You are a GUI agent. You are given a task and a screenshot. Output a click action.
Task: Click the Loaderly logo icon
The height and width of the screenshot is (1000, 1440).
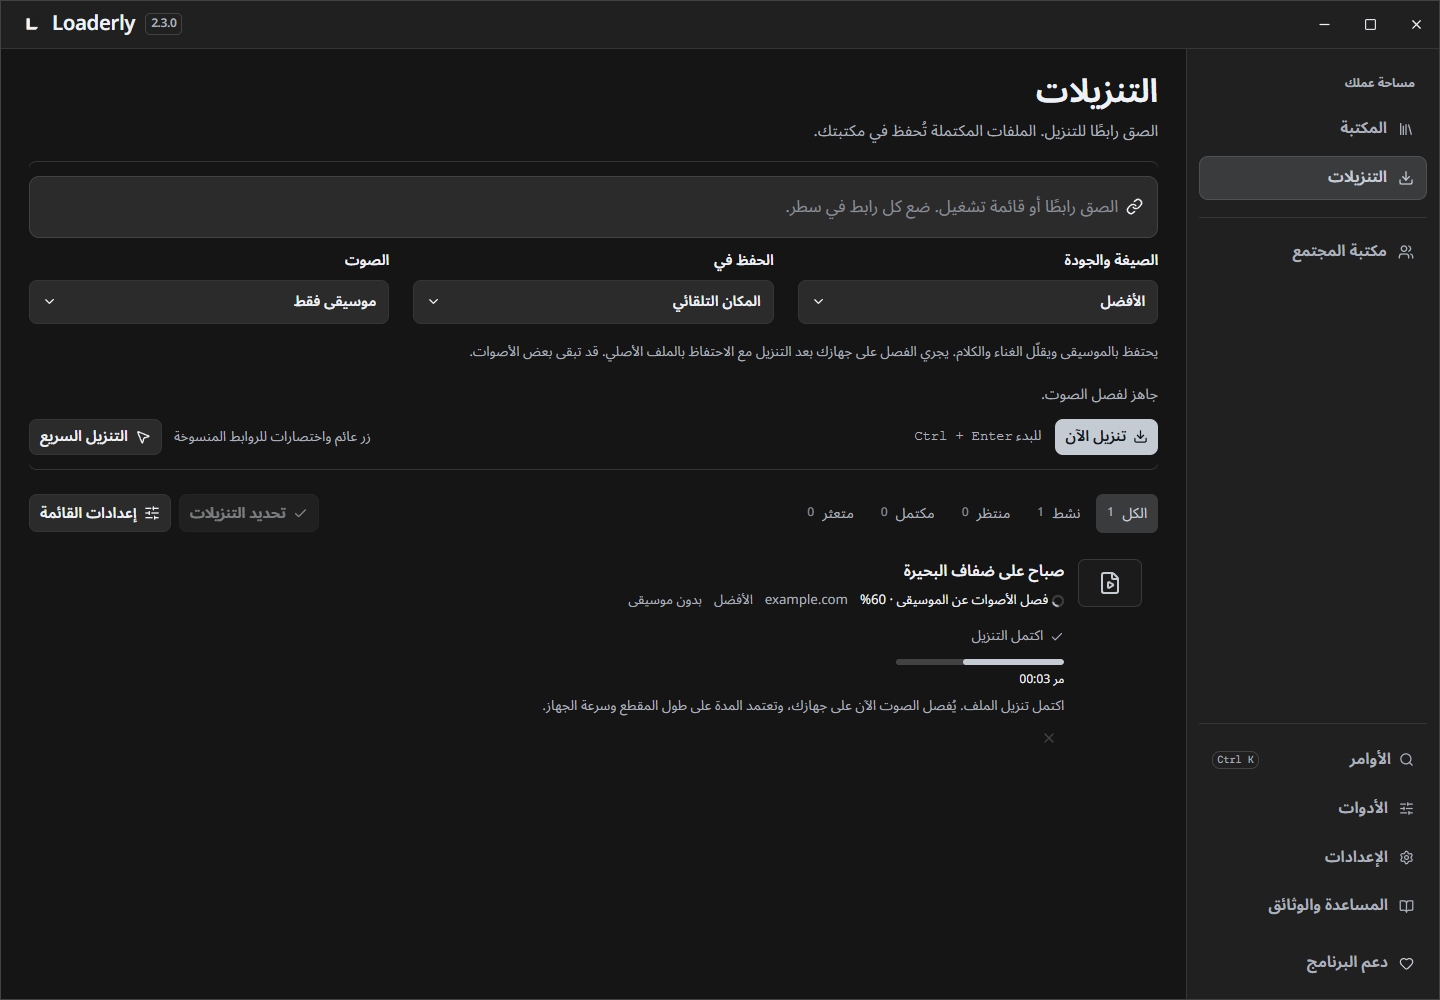(32, 24)
